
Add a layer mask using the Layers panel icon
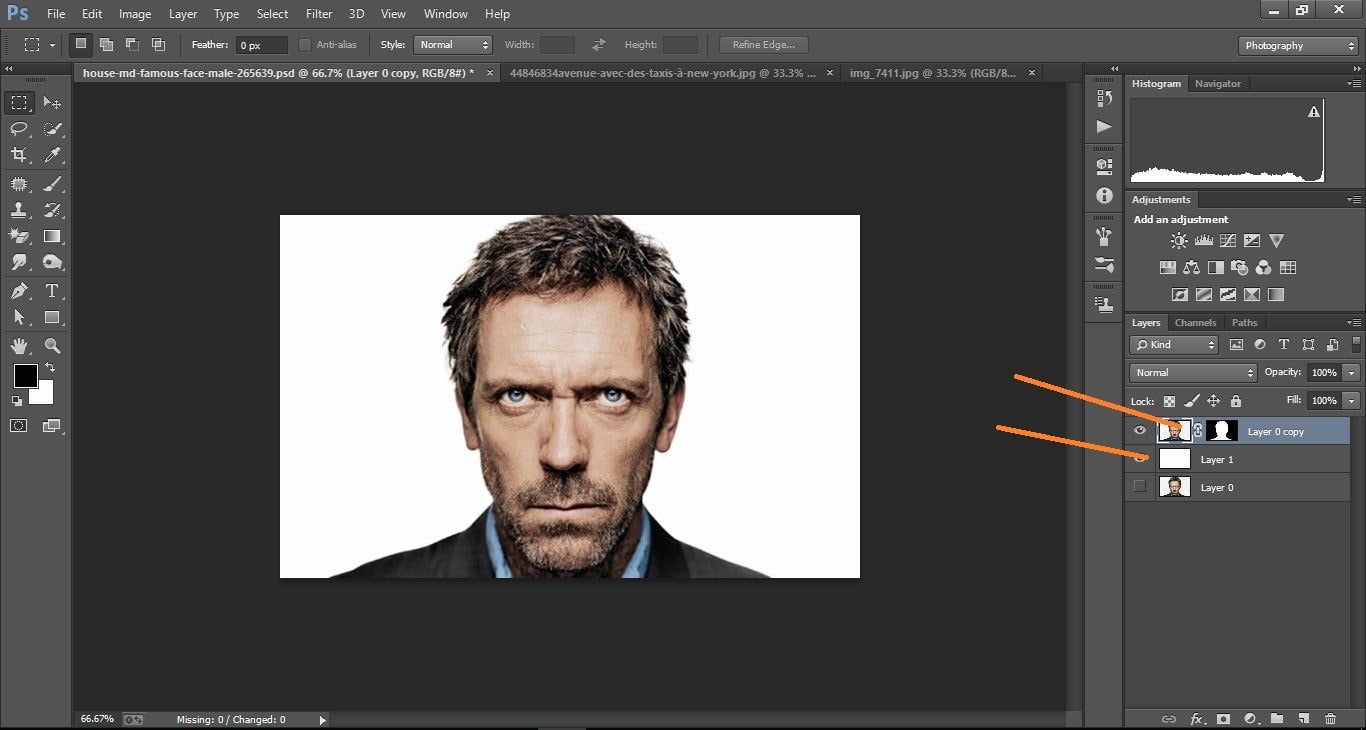pyautogui.click(x=1224, y=719)
